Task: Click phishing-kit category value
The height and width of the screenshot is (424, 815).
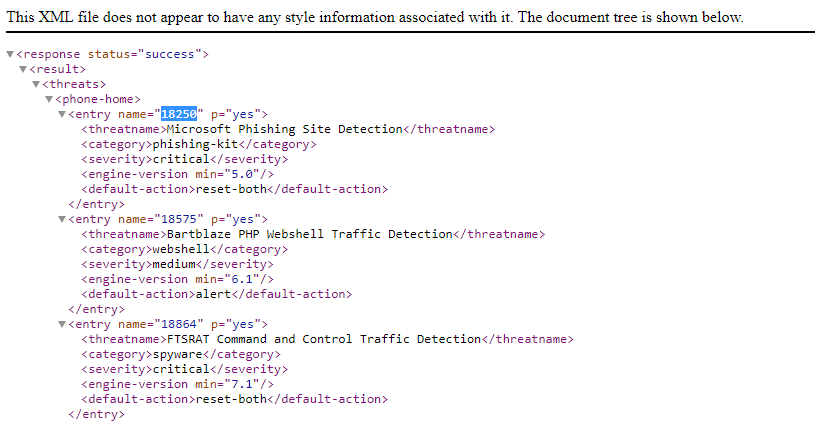Action: [x=195, y=144]
